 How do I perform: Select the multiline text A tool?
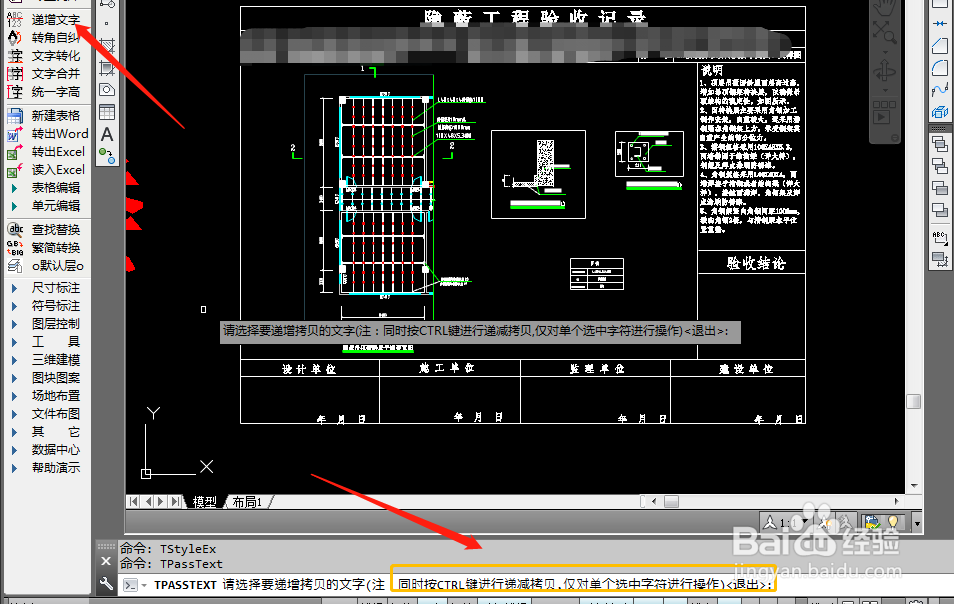(x=107, y=134)
